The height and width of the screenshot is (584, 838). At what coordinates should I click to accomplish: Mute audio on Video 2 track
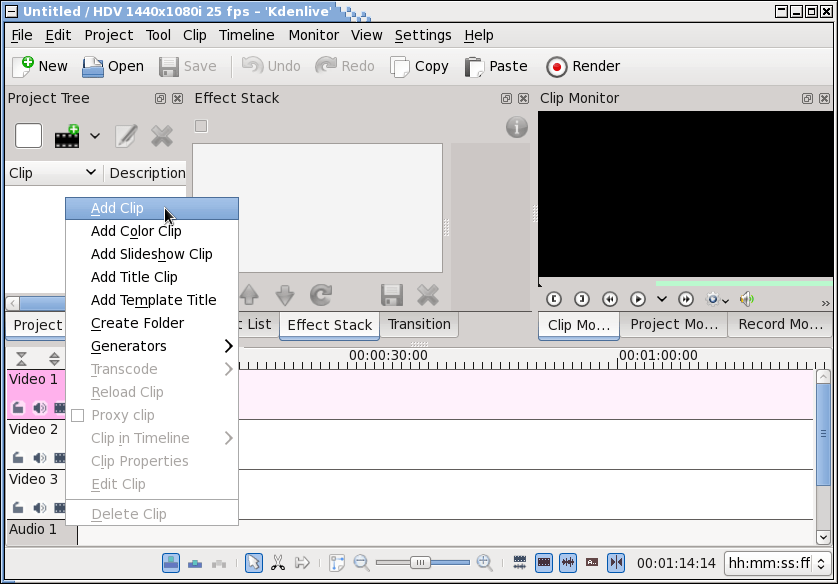[40, 458]
